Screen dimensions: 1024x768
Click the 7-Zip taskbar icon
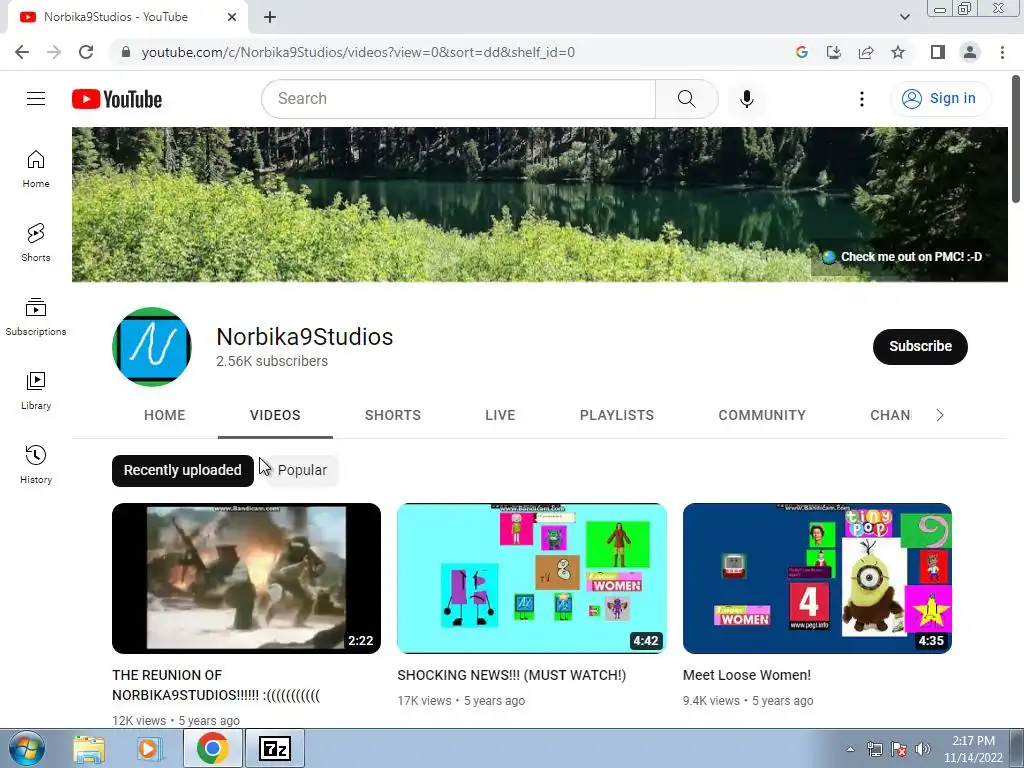pos(275,749)
